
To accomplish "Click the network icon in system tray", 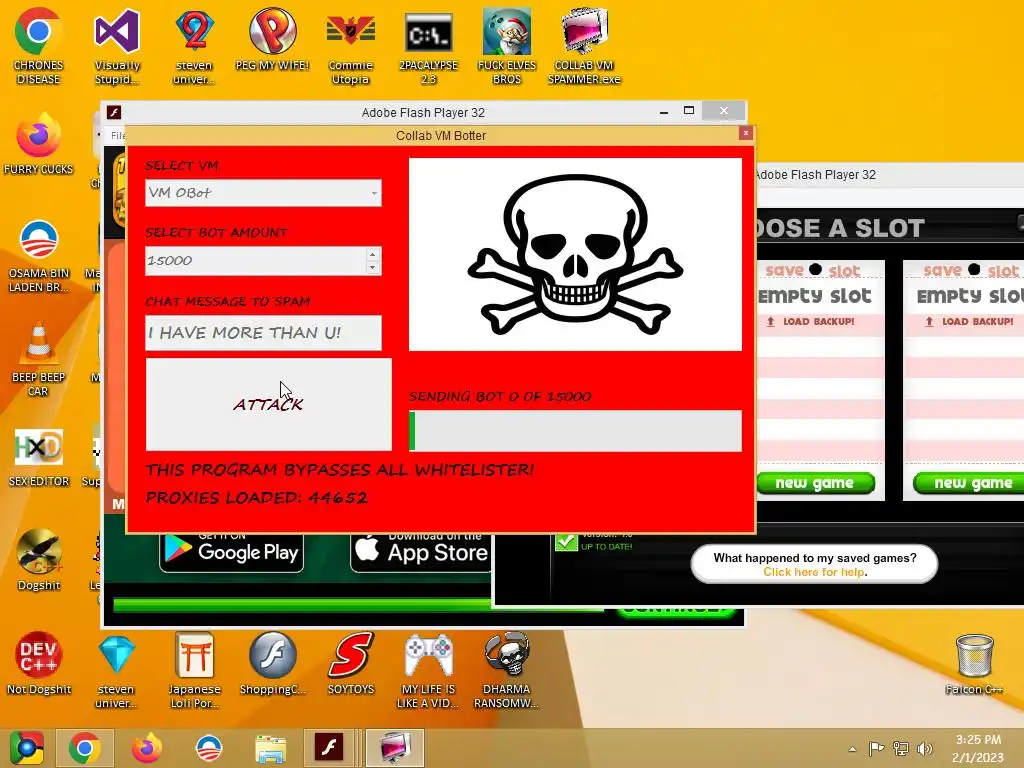I will (x=901, y=748).
